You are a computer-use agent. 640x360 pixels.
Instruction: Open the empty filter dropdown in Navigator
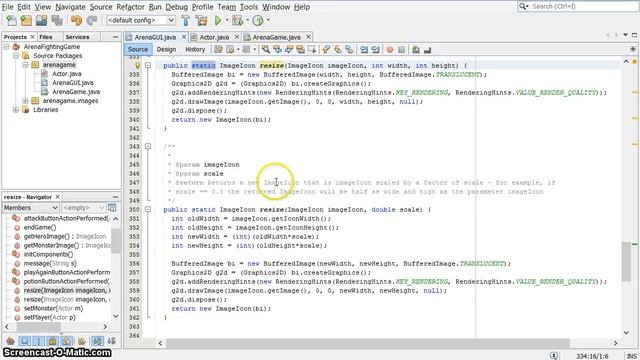84,208
